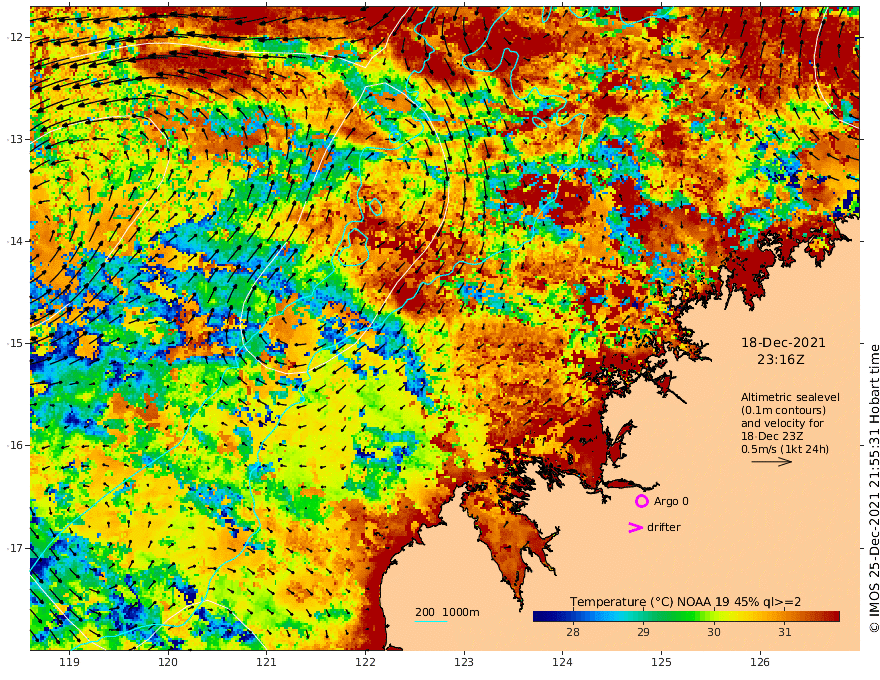The image size is (880, 680).
Task: Click the color bar tick label 31
Action: coord(785,632)
